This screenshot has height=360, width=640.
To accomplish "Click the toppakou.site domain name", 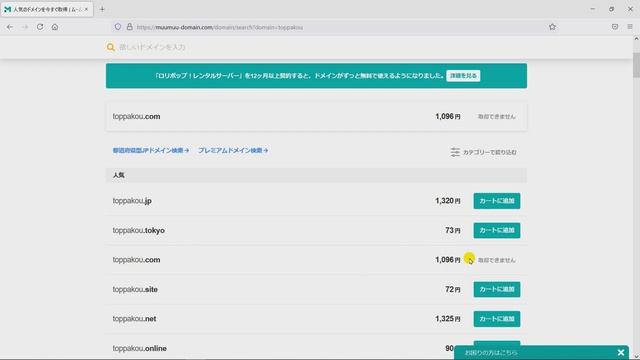I will tap(135, 289).
